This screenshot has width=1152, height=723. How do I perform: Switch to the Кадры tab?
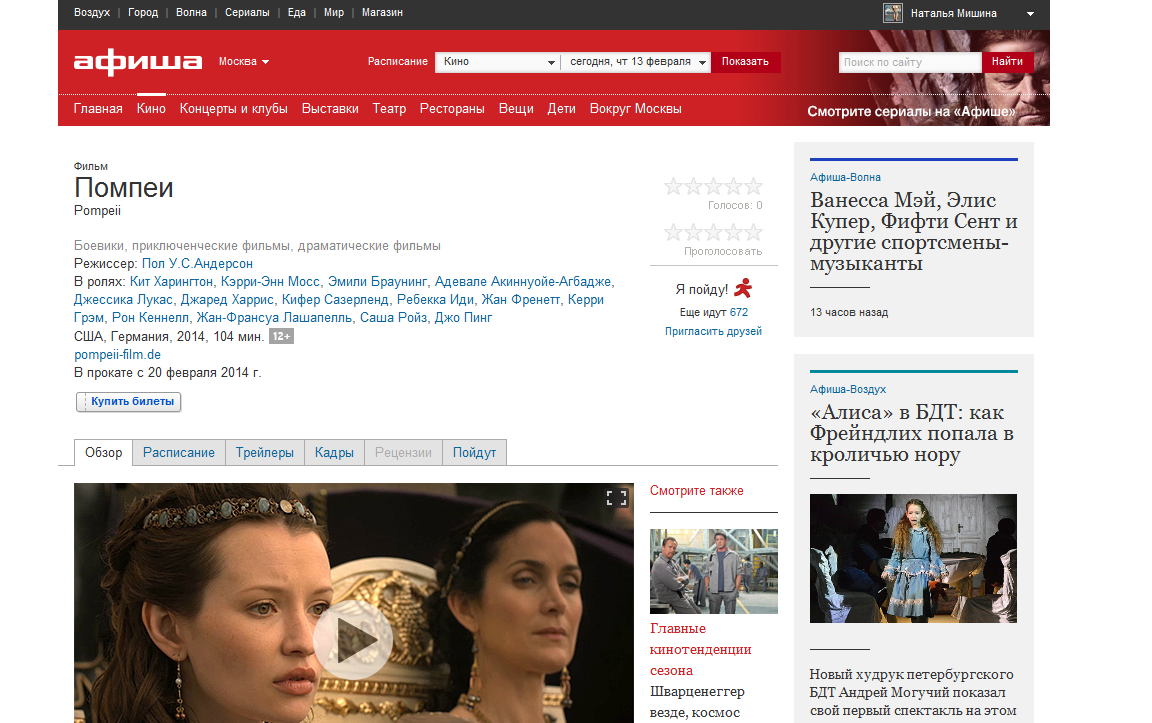334,453
